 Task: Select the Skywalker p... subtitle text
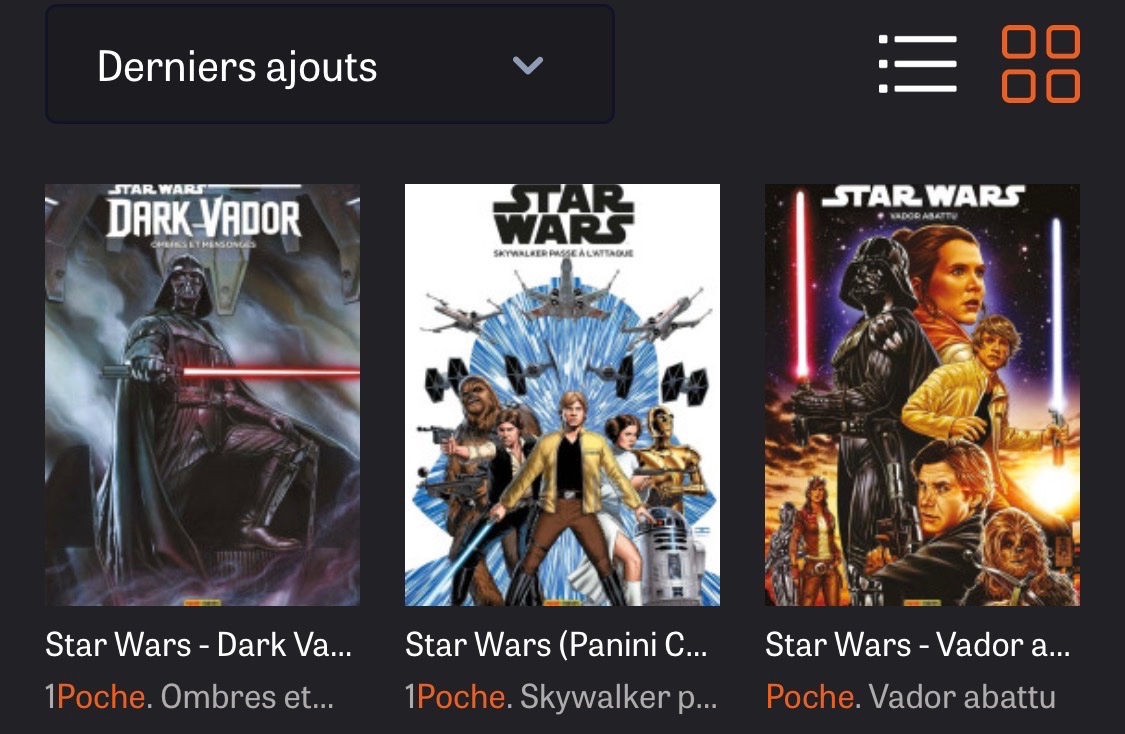618,697
